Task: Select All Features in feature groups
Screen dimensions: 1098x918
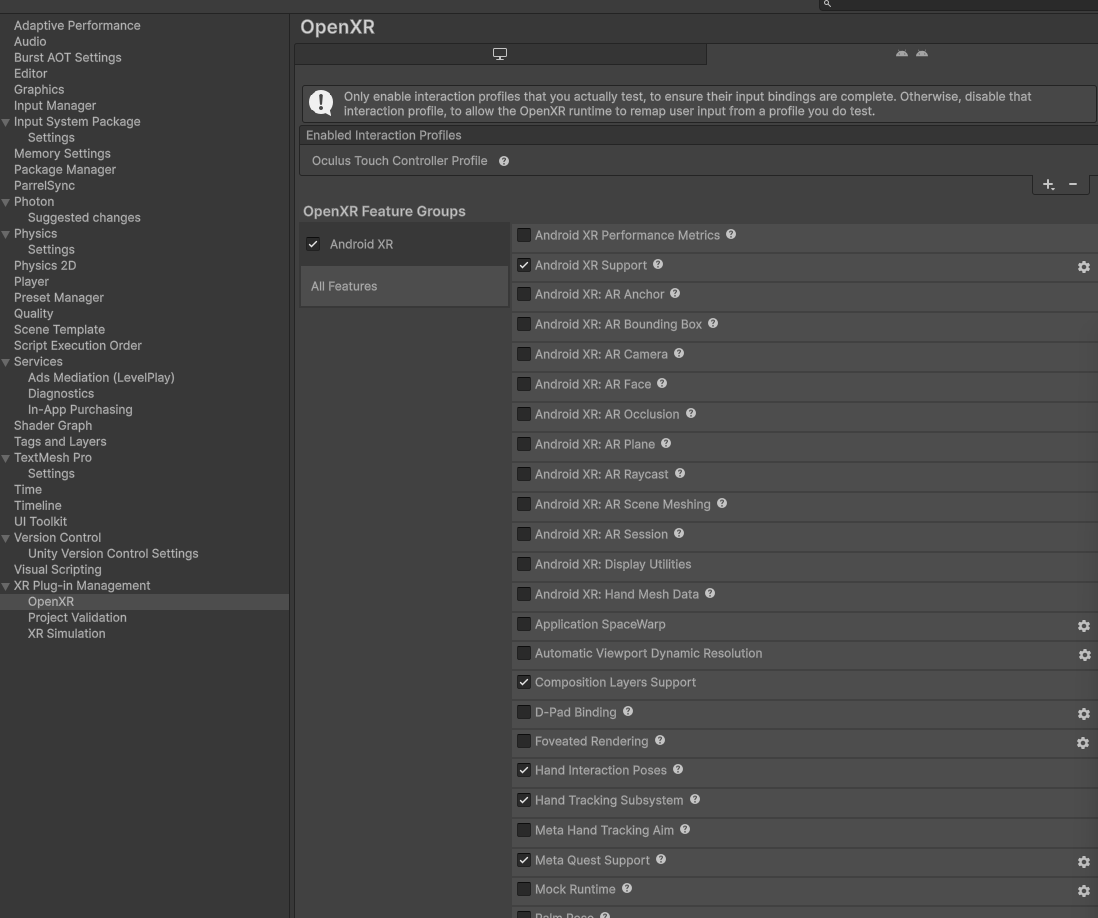Action: pyautogui.click(x=344, y=286)
